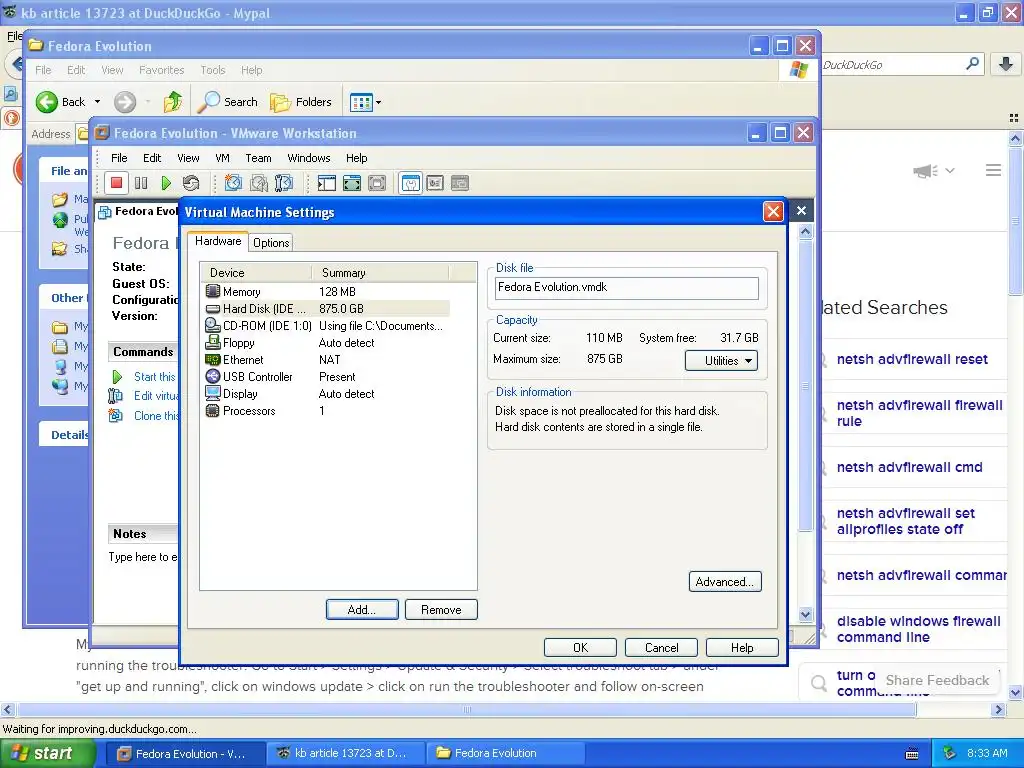Open the Snapshot Manager wrench-clock icon

click(x=283, y=184)
